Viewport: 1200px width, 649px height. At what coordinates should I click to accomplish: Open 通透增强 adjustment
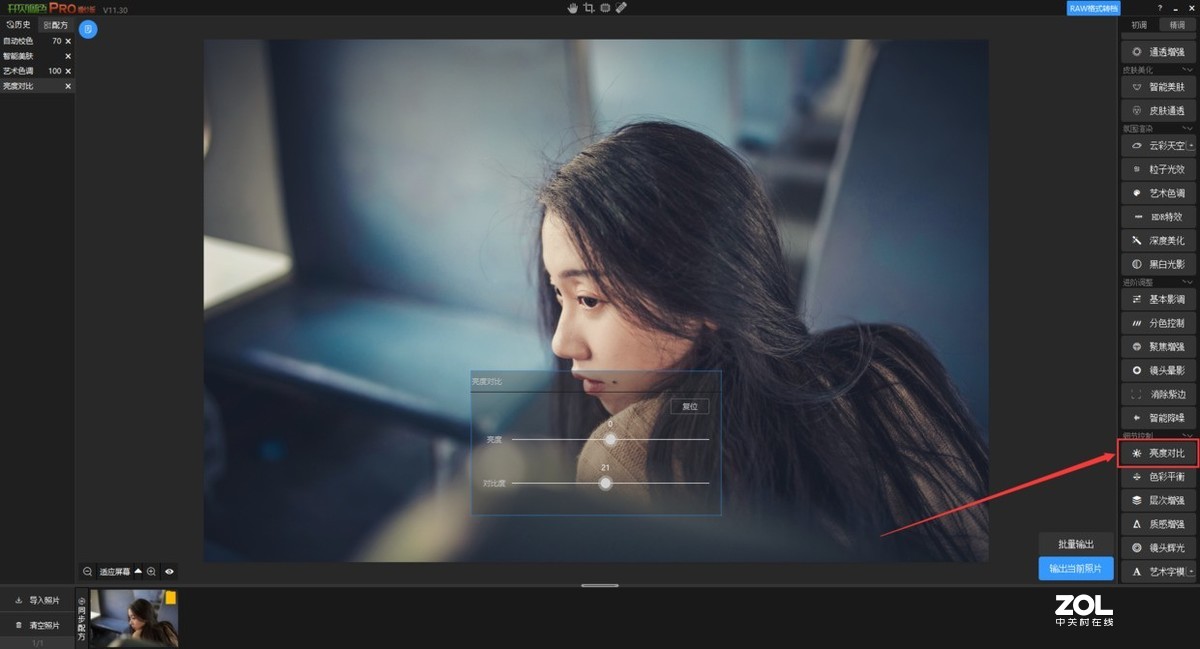1158,52
